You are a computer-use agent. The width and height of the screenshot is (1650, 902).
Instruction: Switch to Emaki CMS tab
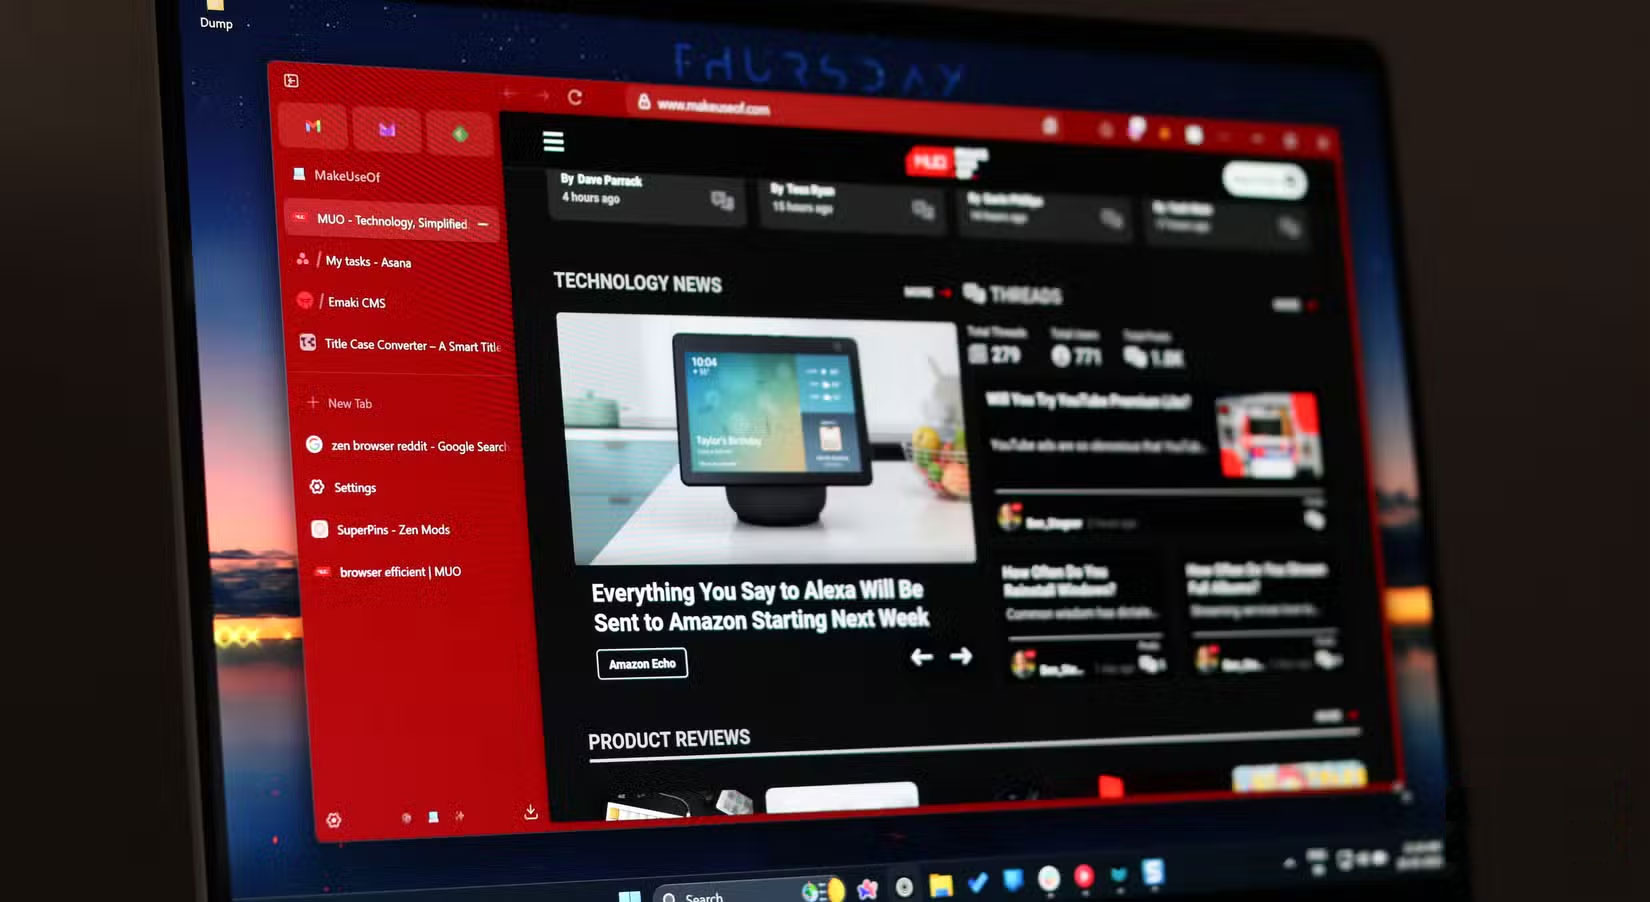click(357, 302)
